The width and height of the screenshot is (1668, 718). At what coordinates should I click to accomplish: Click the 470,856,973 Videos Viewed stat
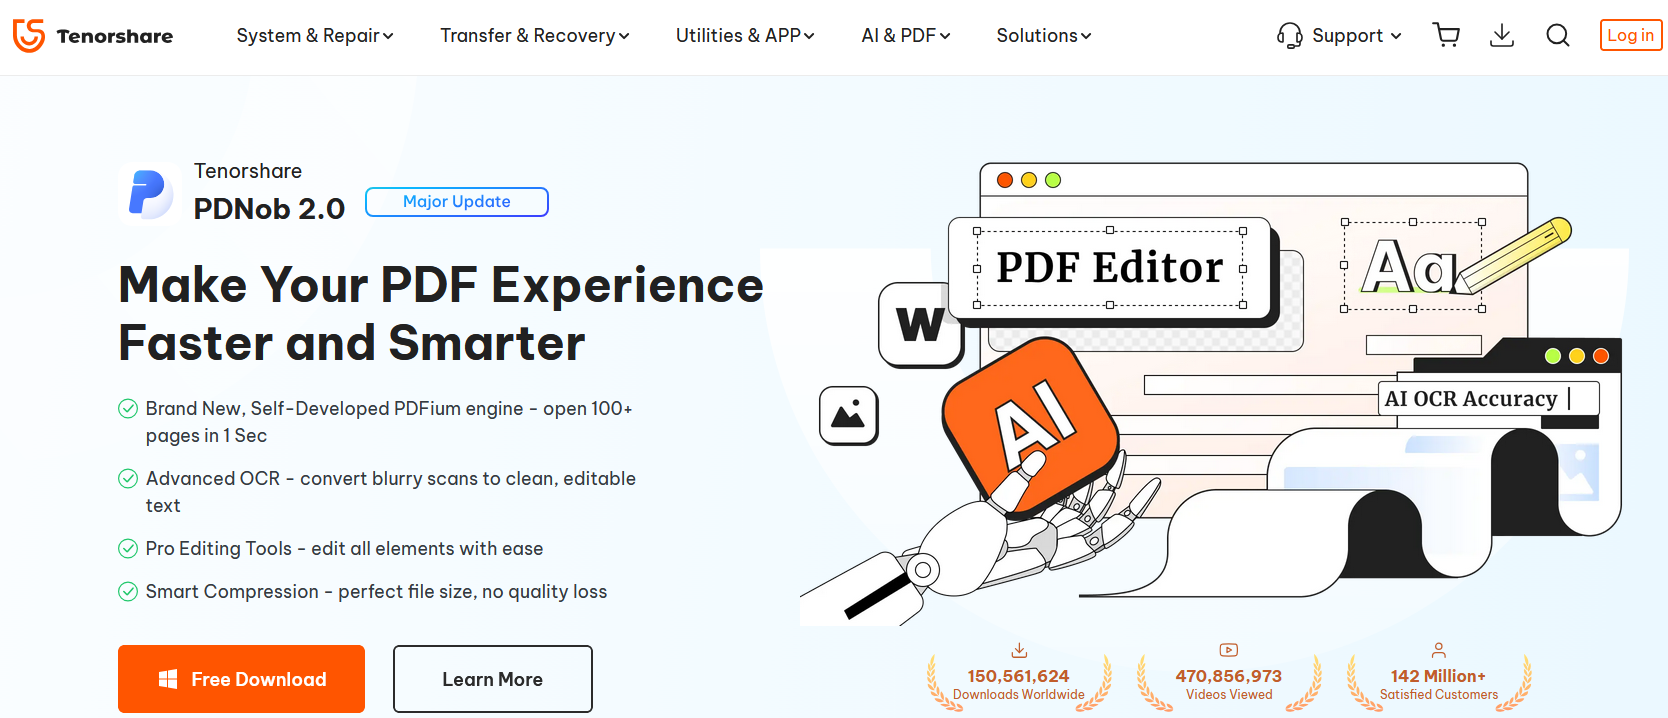click(x=1229, y=684)
